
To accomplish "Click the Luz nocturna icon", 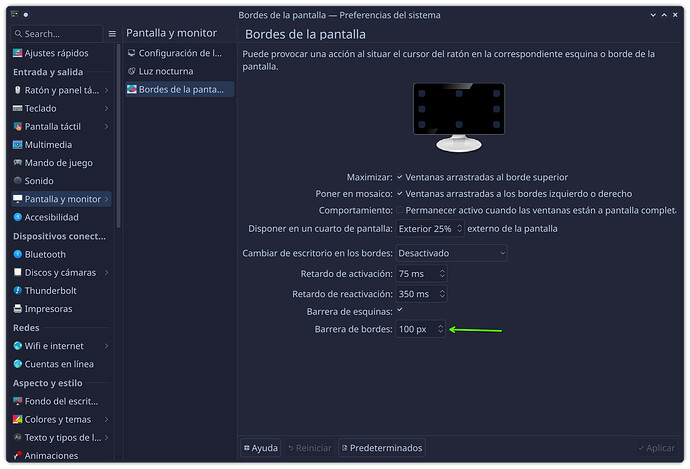I will tap(131, 71).
